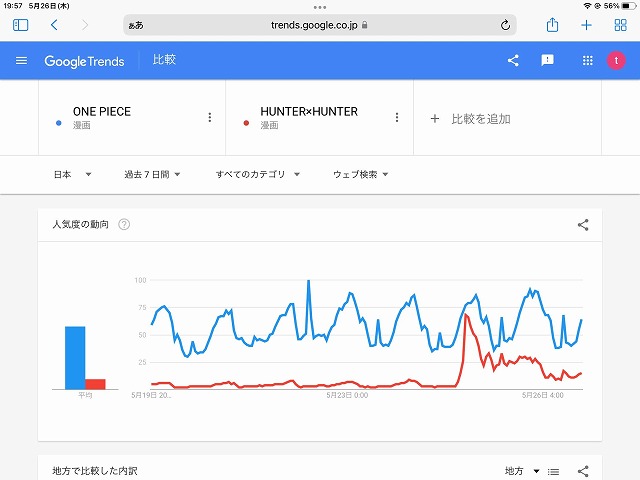
Task: Tap the trends.google.co.jp address bar
Action: (320, 25)
